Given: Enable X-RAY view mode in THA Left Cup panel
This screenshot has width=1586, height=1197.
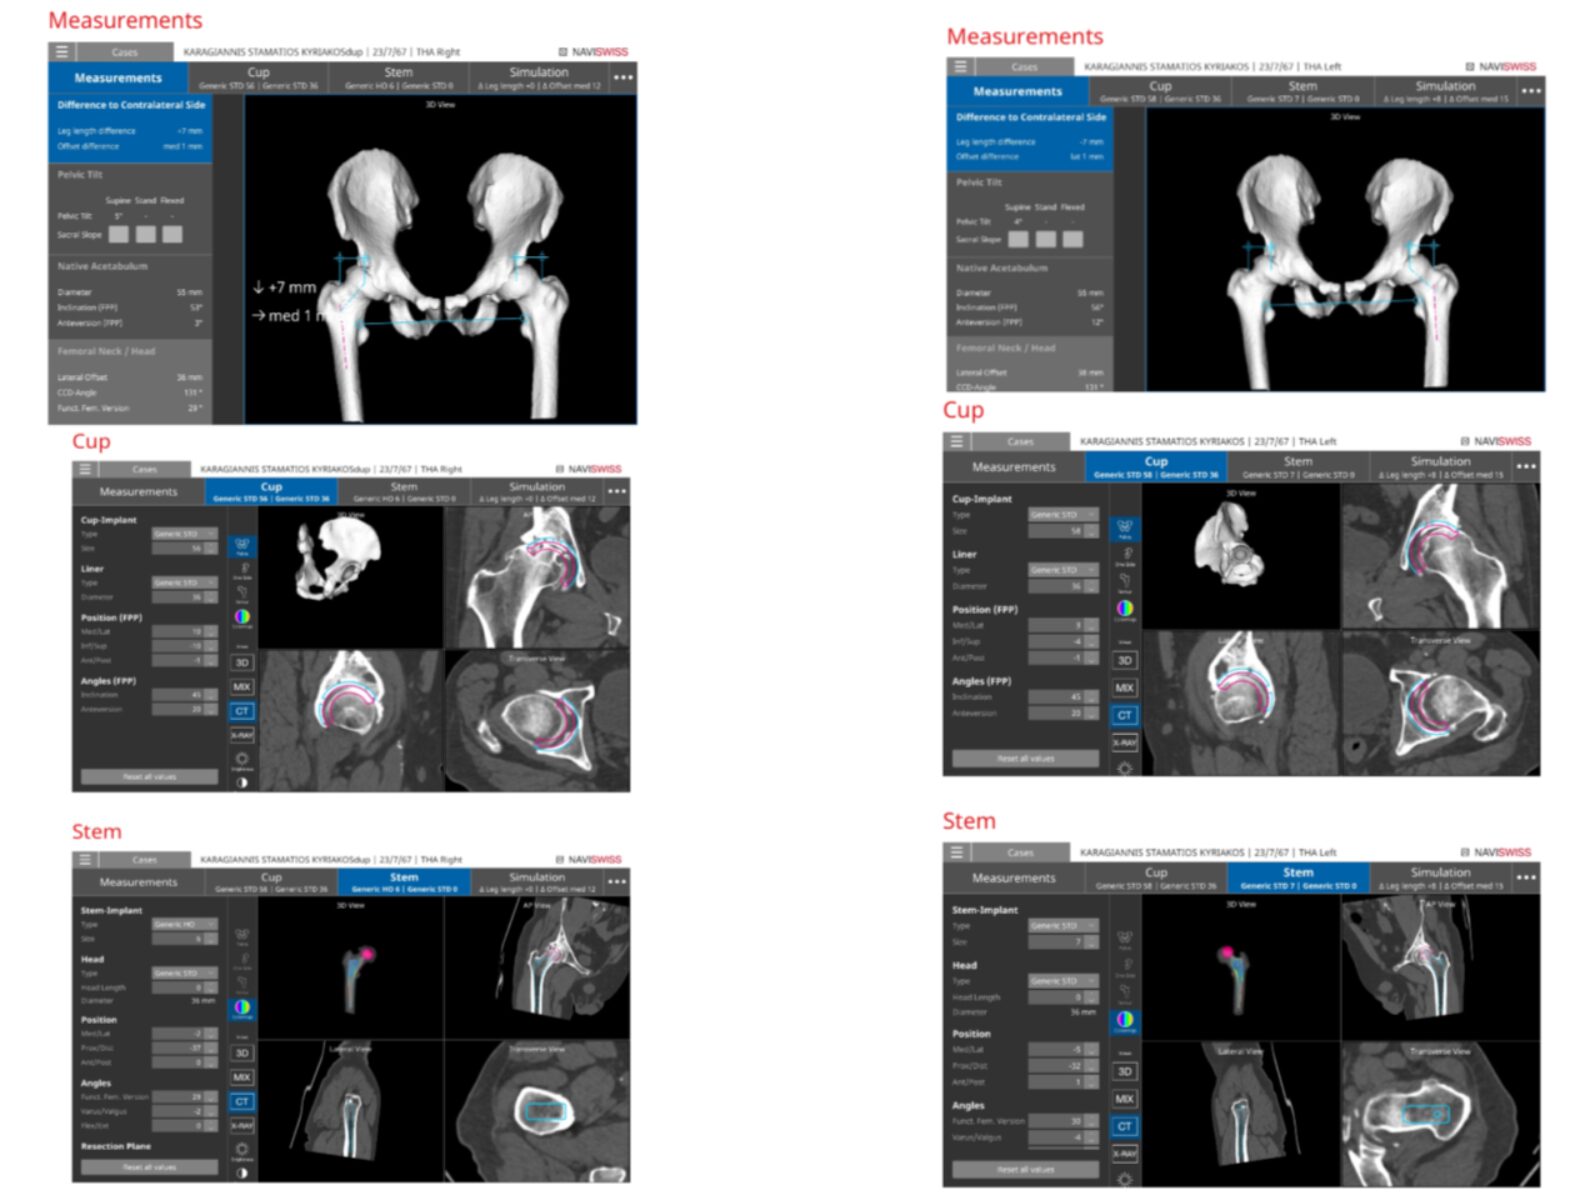Looking at the screenshot, I should coord(1125,742).
